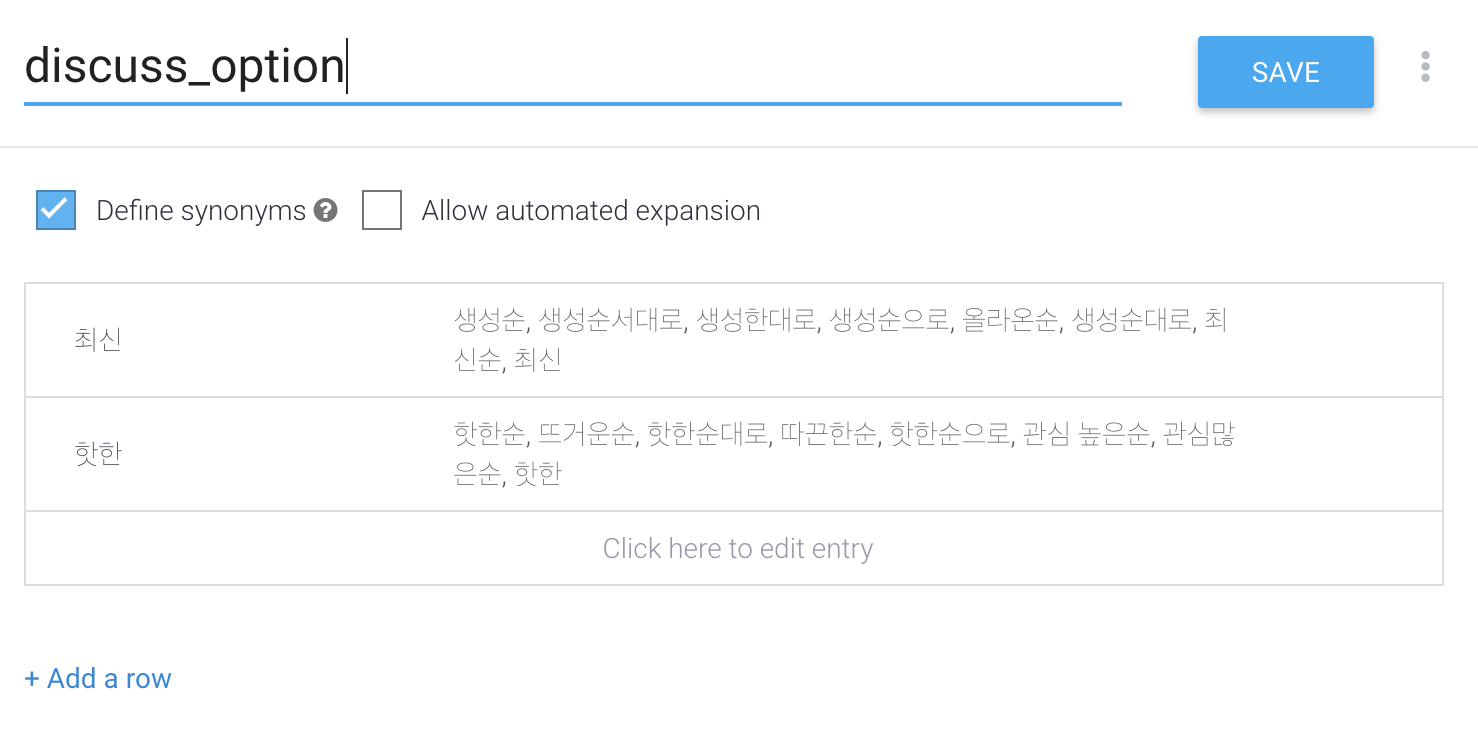Select the 생성순으로 synonym
The height and width of the screenshot is (746, 1478).
pyautogui.click(x=889, y=321)
